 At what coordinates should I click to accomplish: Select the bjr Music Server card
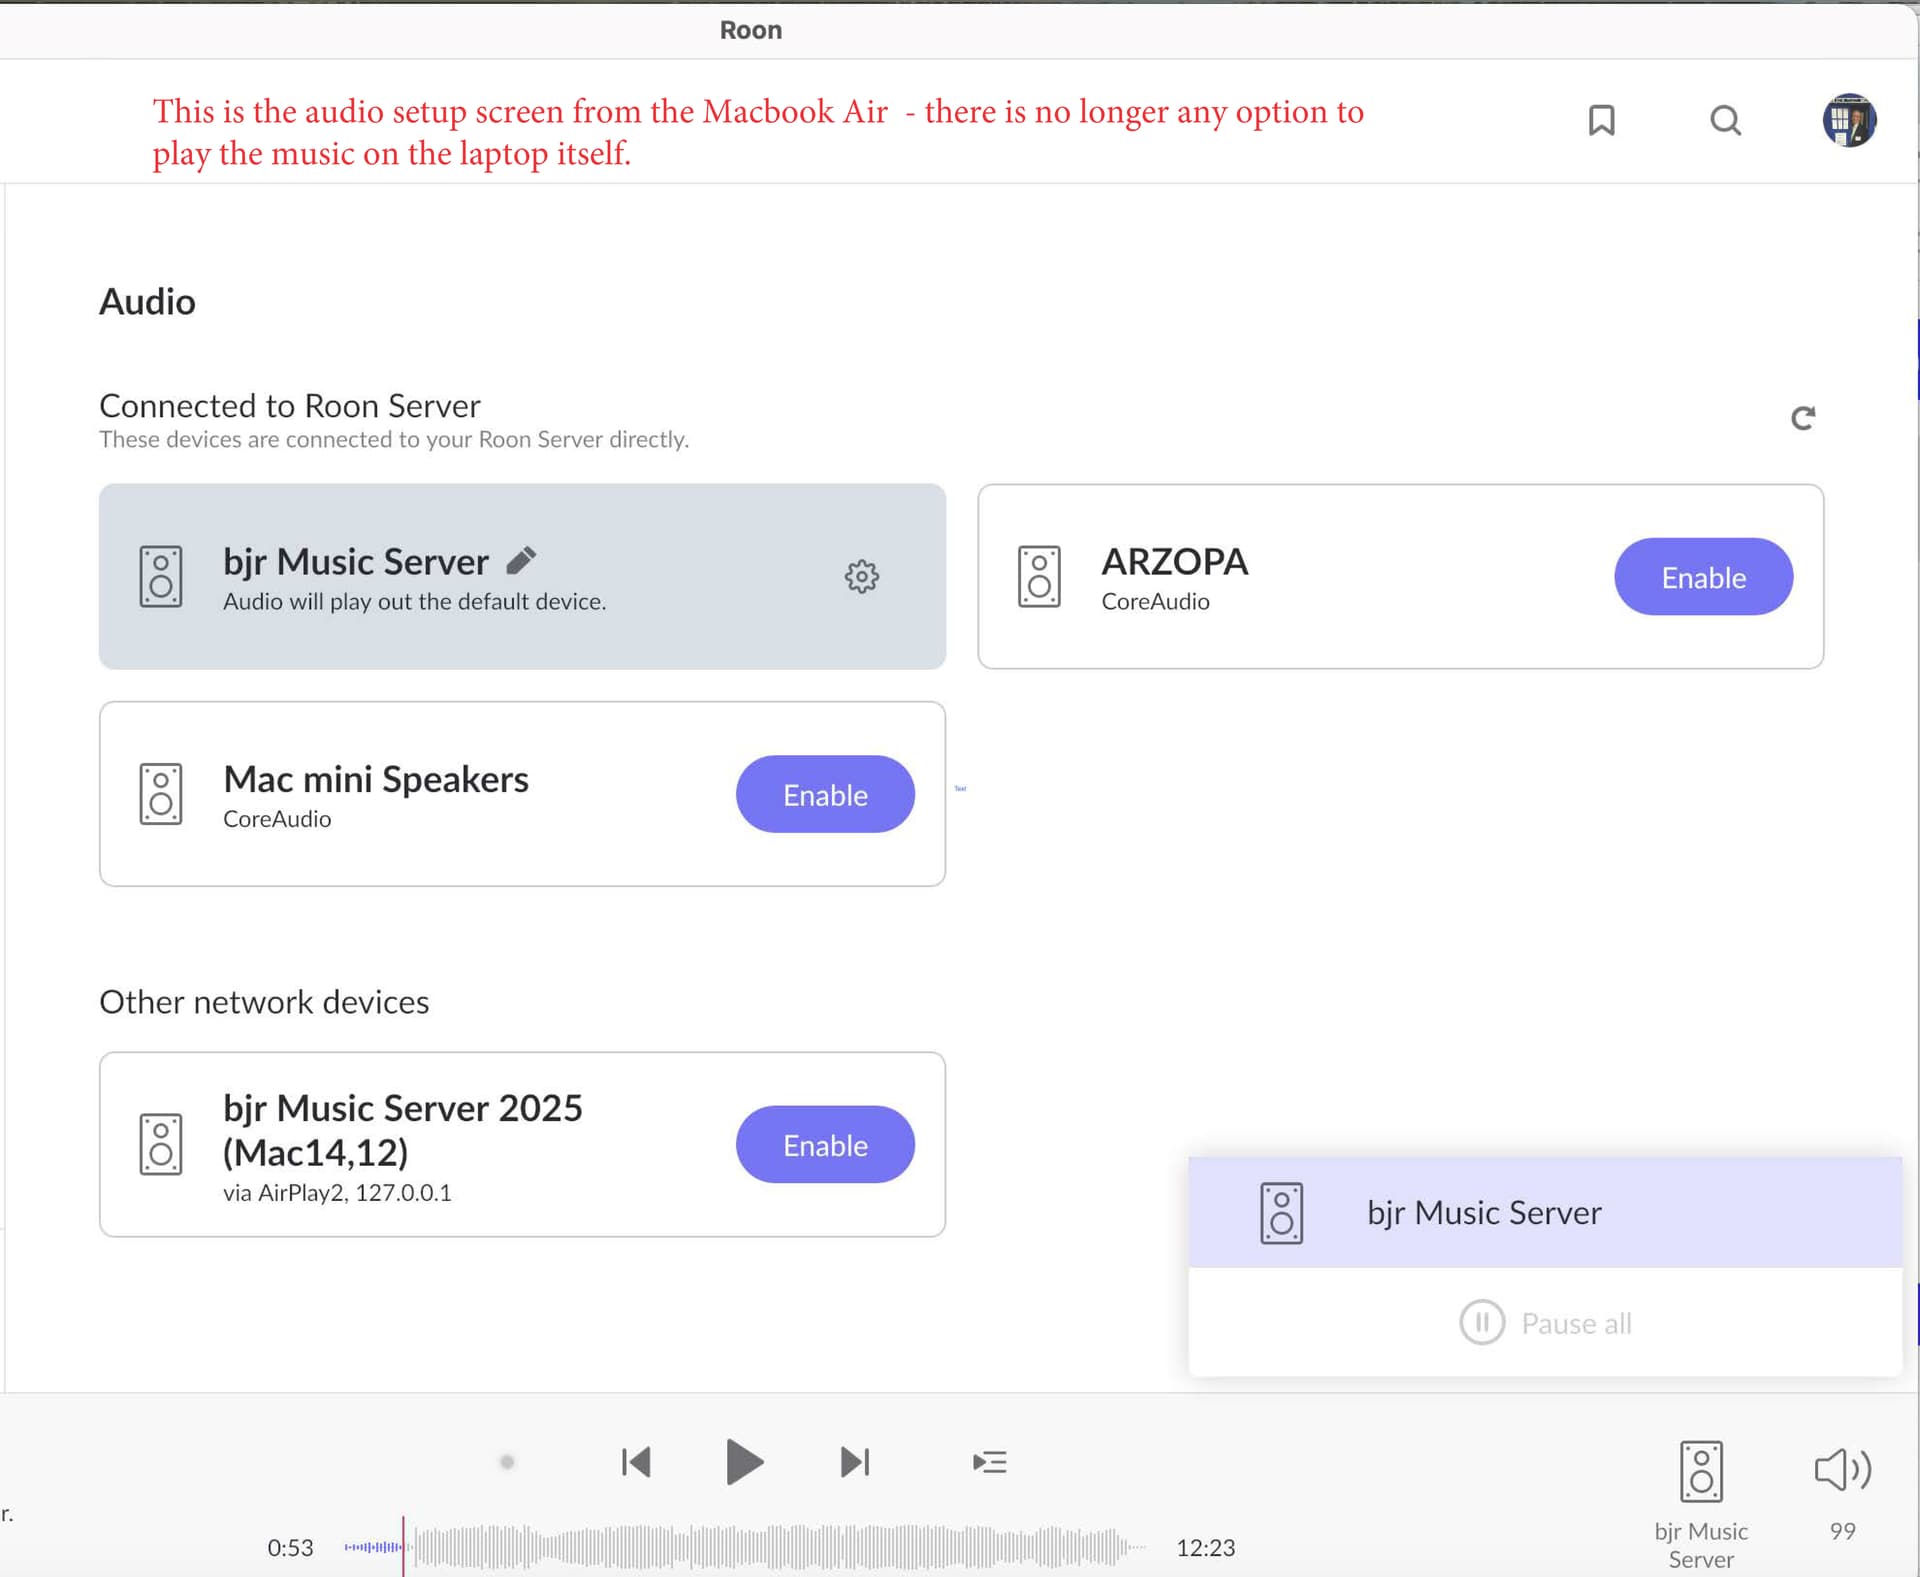point(522,576)
